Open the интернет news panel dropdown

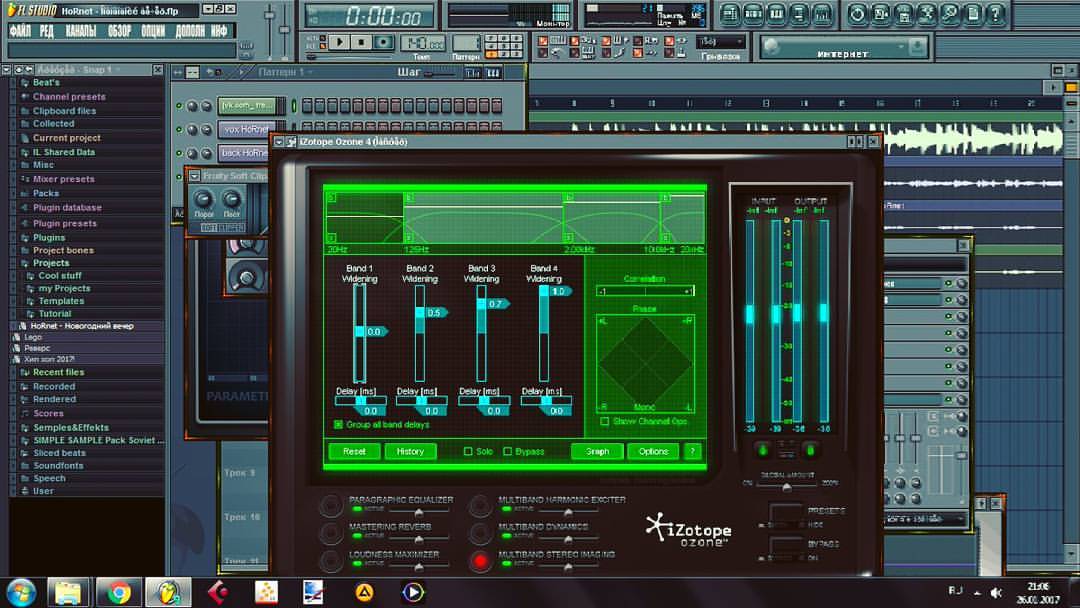pyautogui.click(x=900, y=47)
